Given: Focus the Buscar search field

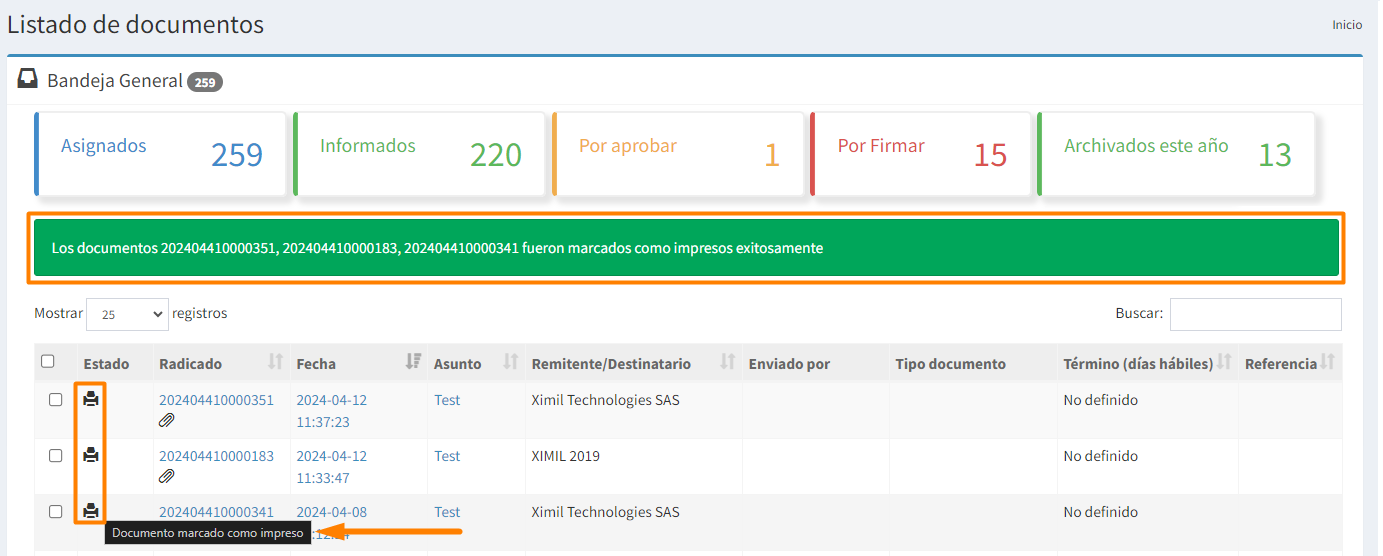Looking at the screenshot, I should tap(1256, 314).
